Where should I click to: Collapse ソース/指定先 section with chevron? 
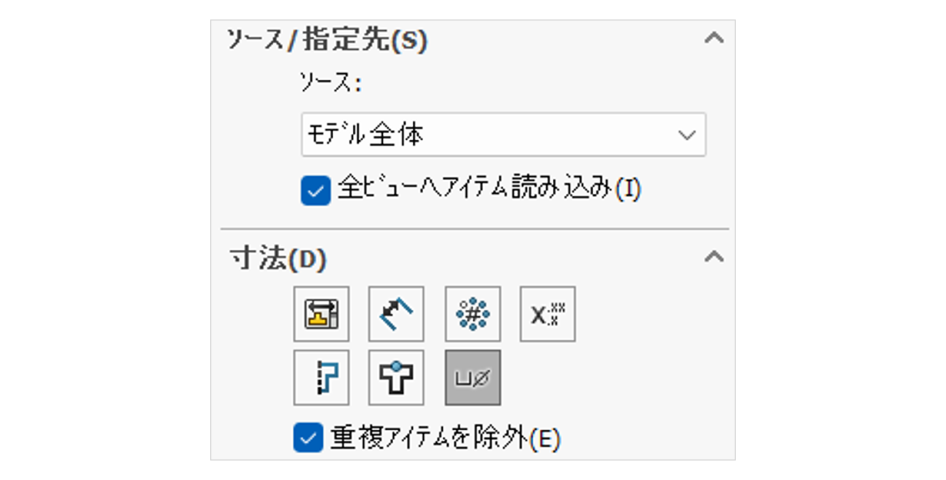tap(712, 40)
